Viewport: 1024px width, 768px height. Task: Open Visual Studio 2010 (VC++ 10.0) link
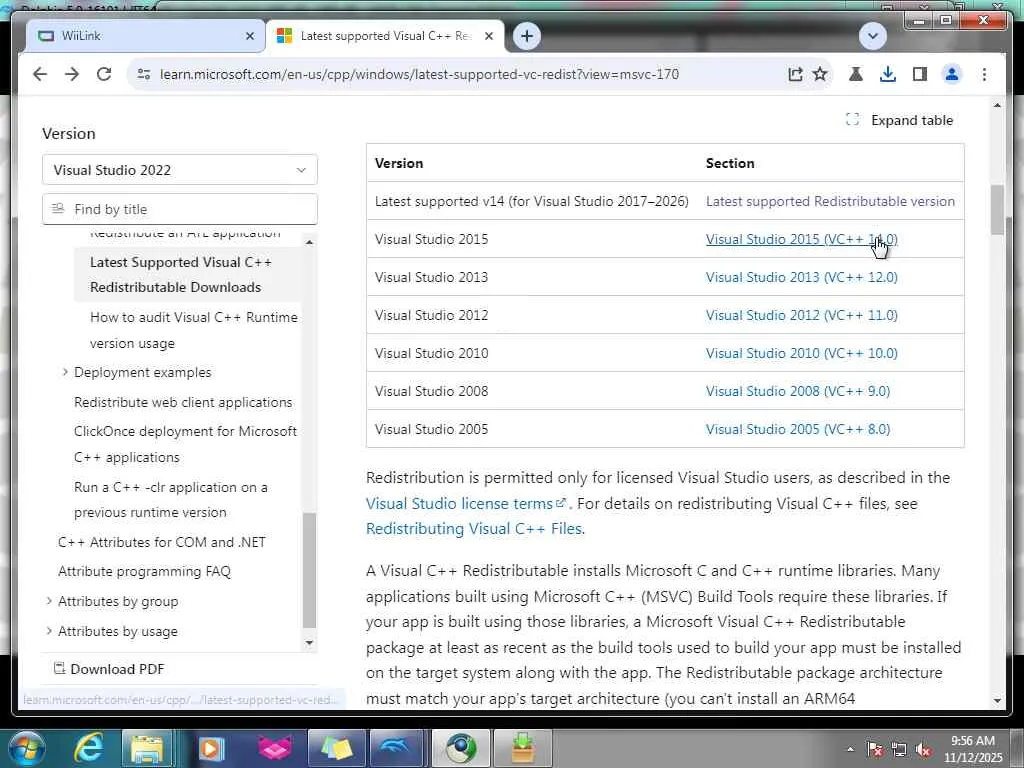pos(801,353)
